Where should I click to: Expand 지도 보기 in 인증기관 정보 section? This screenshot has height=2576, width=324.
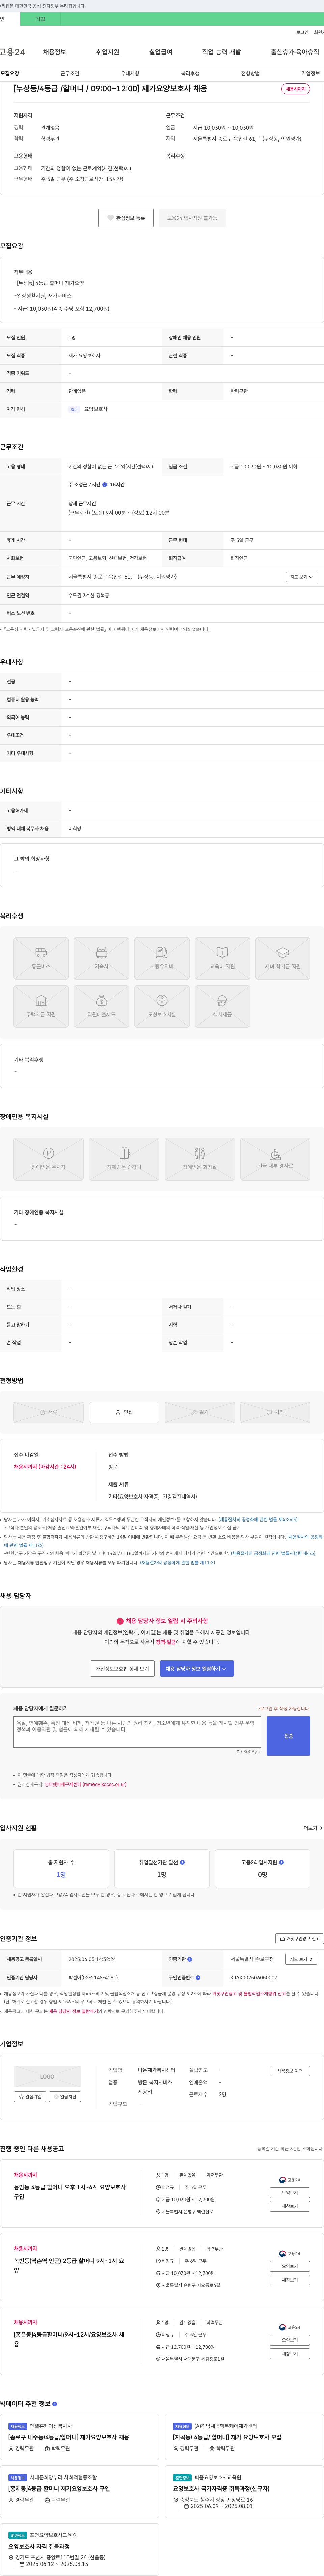point(301,1959)
